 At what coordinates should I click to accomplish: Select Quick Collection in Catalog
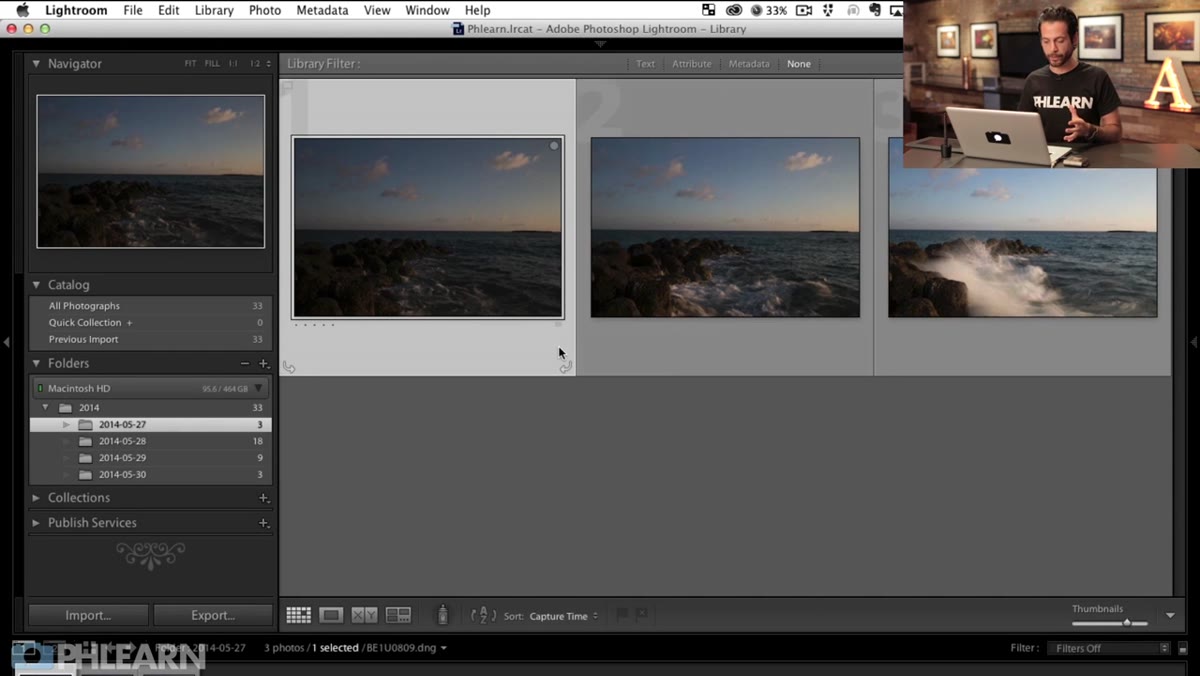click(x=150, y=323)
